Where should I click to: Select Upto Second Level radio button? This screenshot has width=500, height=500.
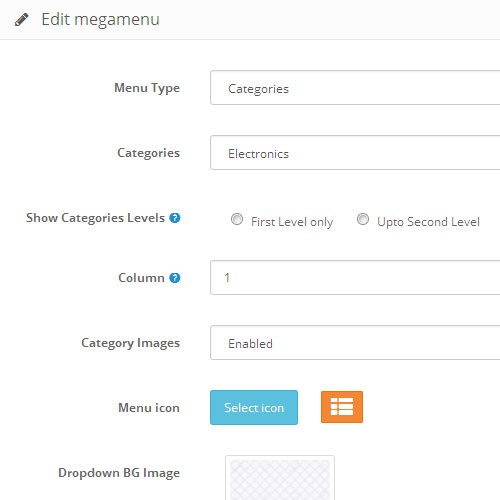pyautogui.click(x=363, y=219)
